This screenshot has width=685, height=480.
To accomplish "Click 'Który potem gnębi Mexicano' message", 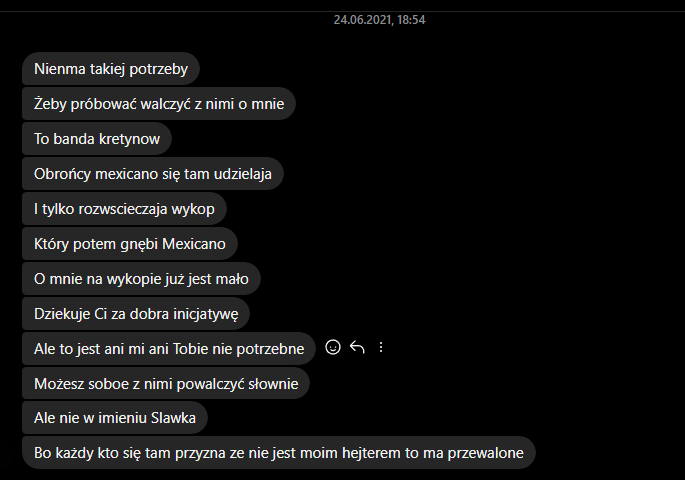I will tap(130, 244).
